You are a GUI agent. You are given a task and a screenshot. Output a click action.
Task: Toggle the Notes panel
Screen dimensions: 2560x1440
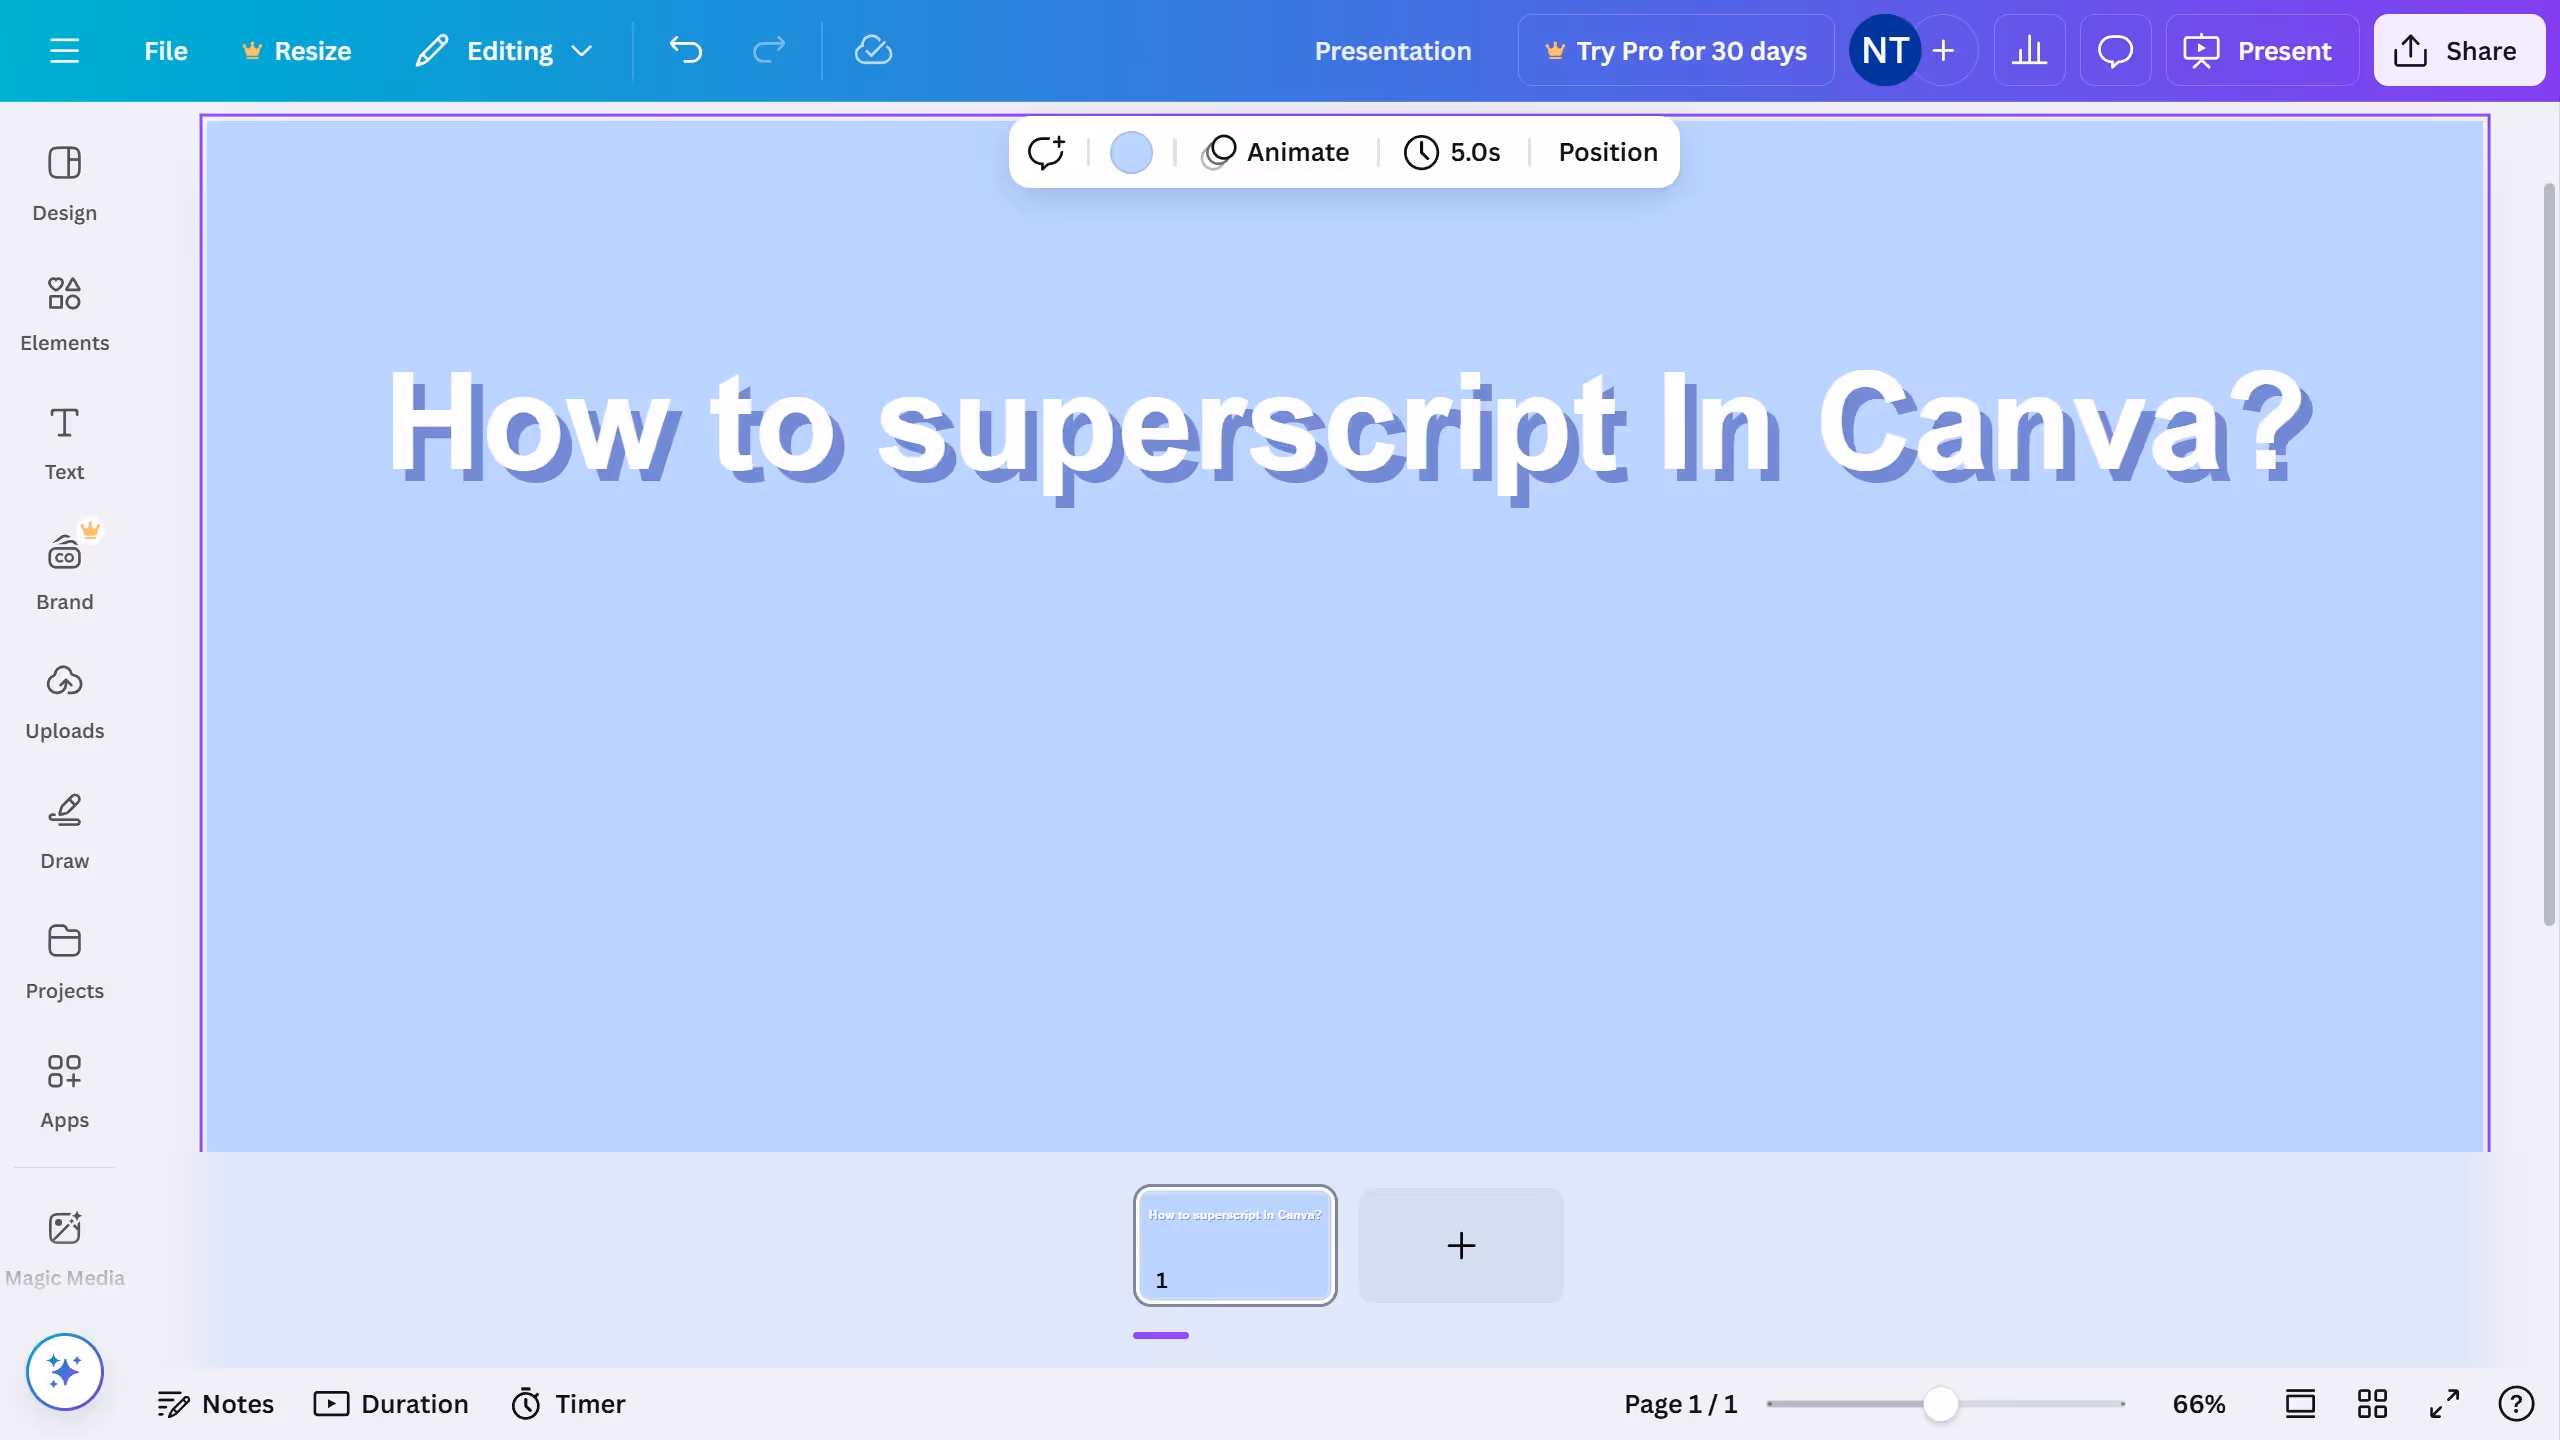(x=216, y=1403)
